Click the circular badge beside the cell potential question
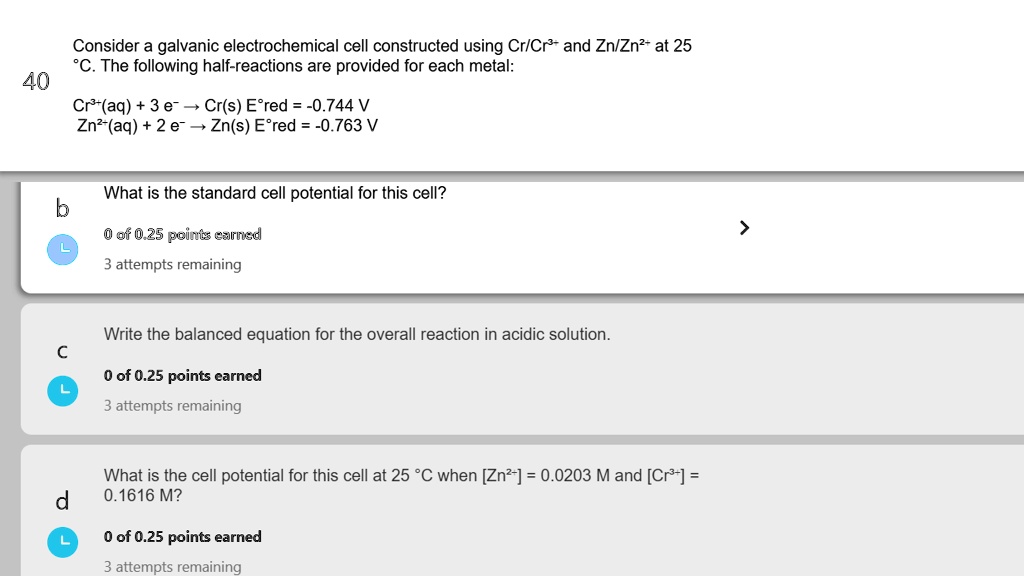 pos(62,542)
